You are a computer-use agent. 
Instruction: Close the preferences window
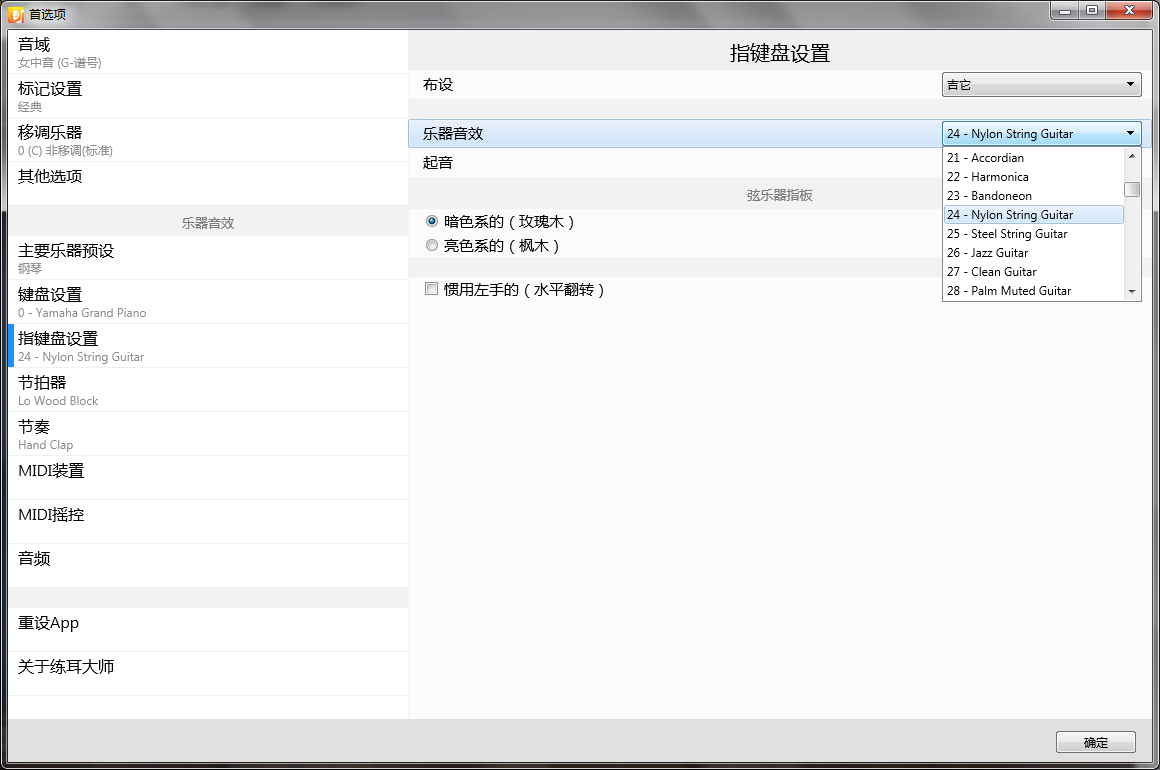[x=1130, y=10]
